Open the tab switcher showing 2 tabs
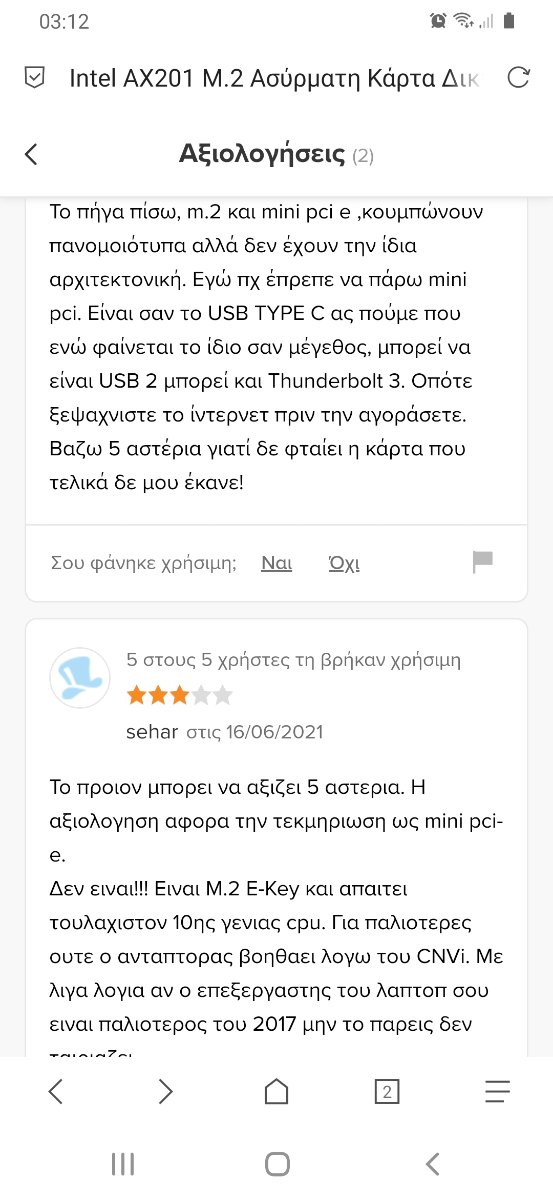The image size is (553, 1200). tap(386, 1091)
